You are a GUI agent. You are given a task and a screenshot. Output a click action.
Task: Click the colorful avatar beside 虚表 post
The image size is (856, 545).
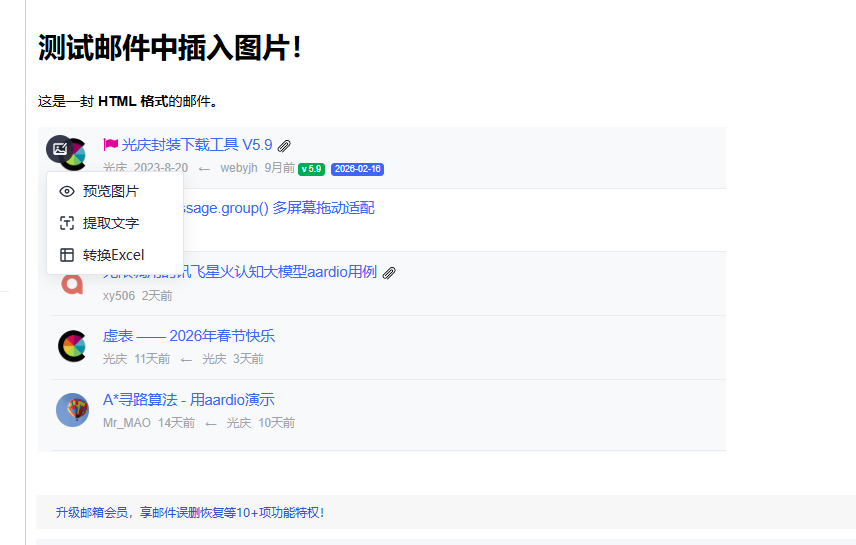click(x=72, y=346)
